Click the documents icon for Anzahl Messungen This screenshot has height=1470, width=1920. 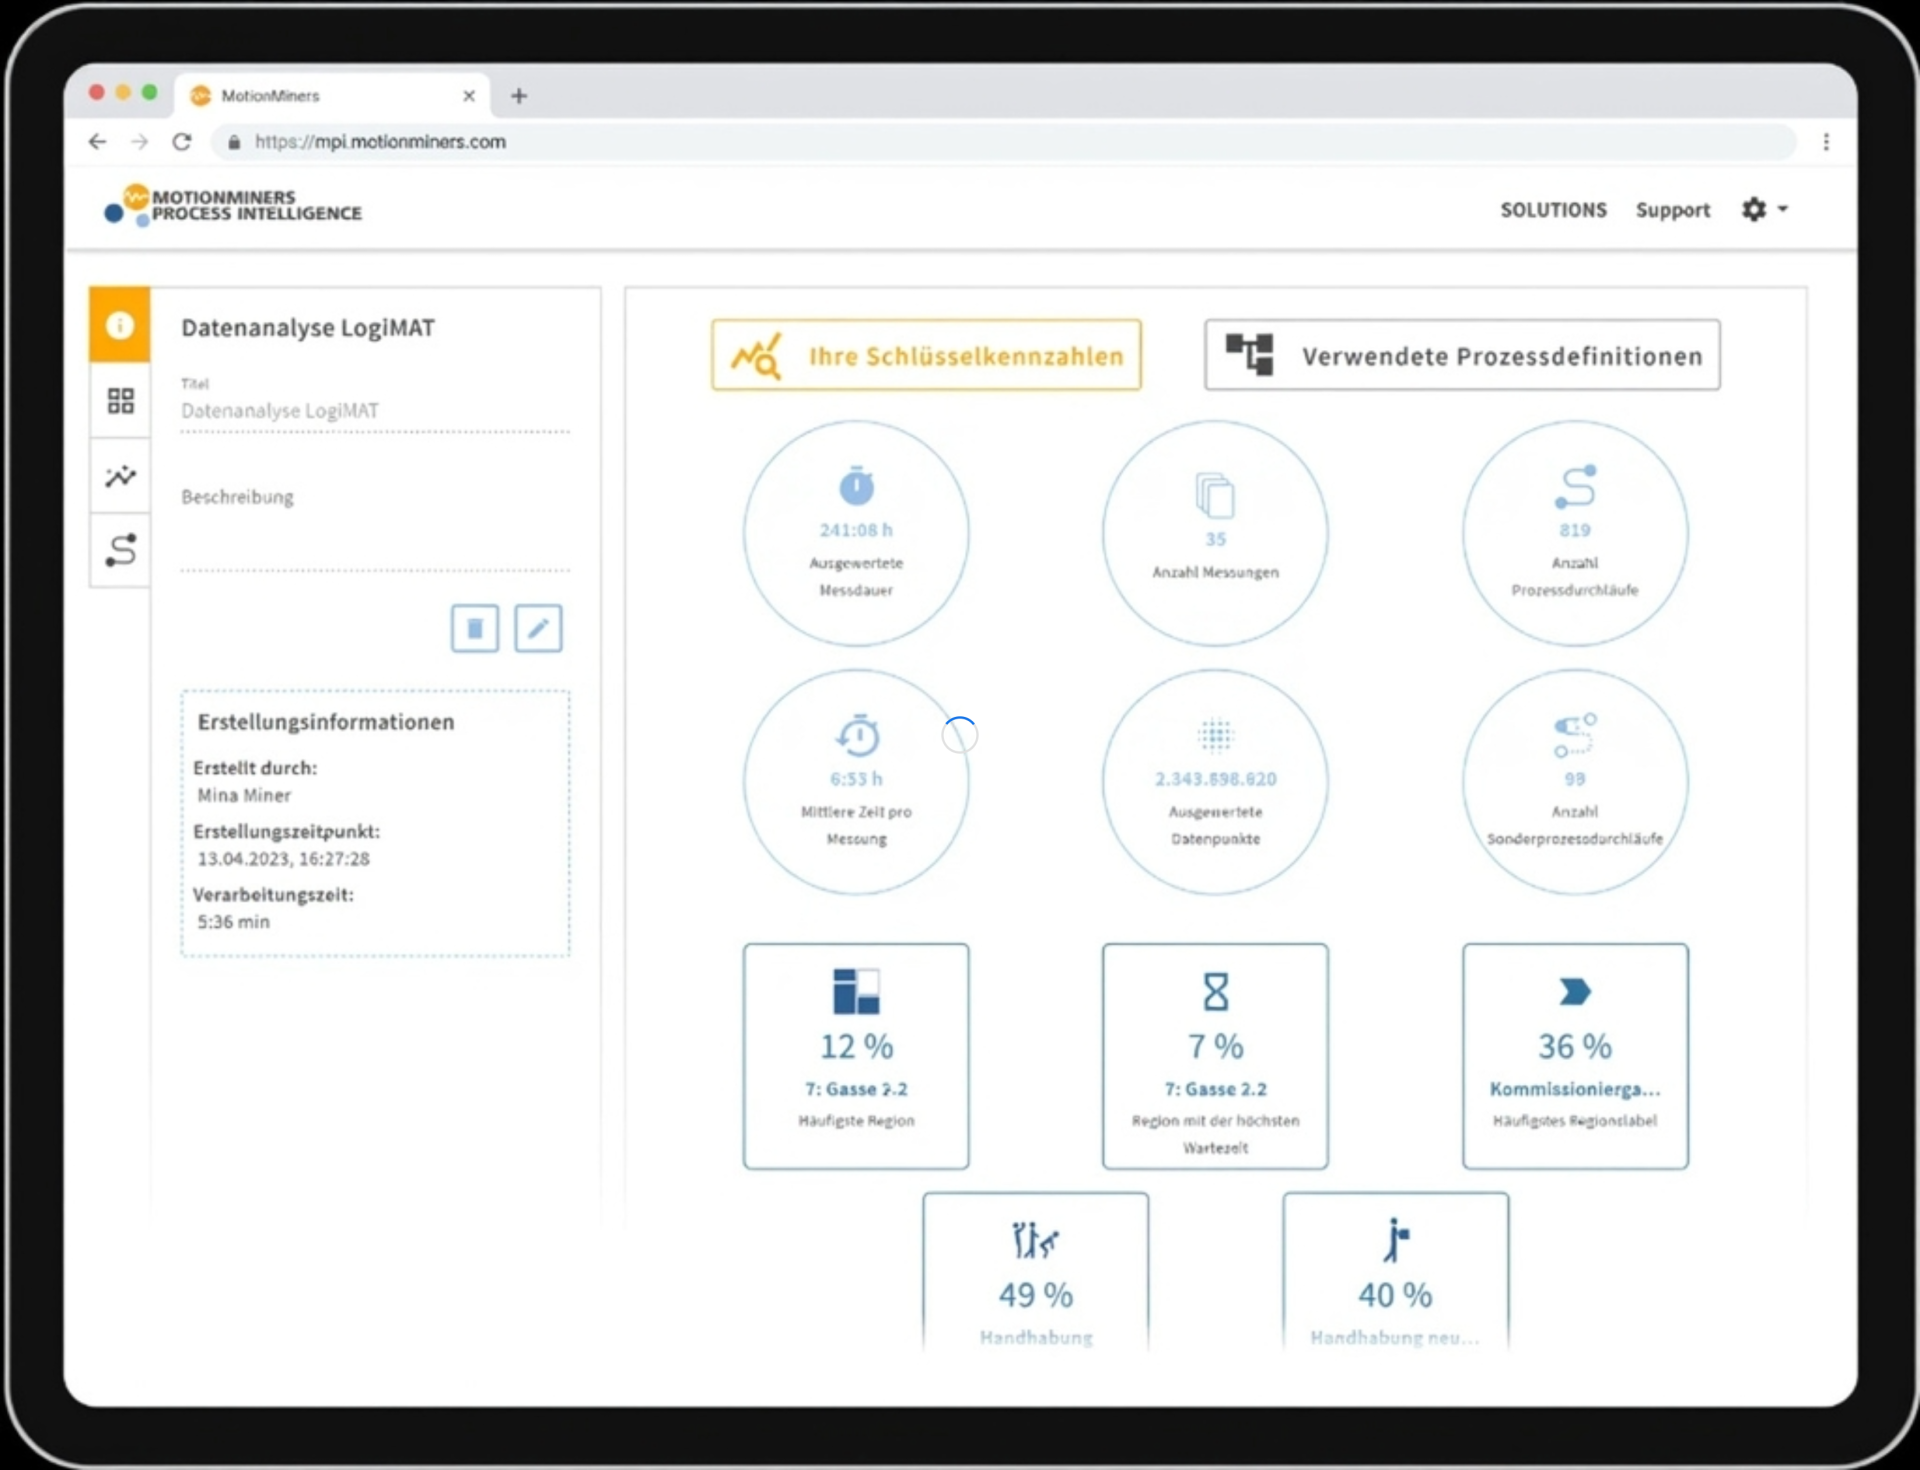[x=1215, y=494]
